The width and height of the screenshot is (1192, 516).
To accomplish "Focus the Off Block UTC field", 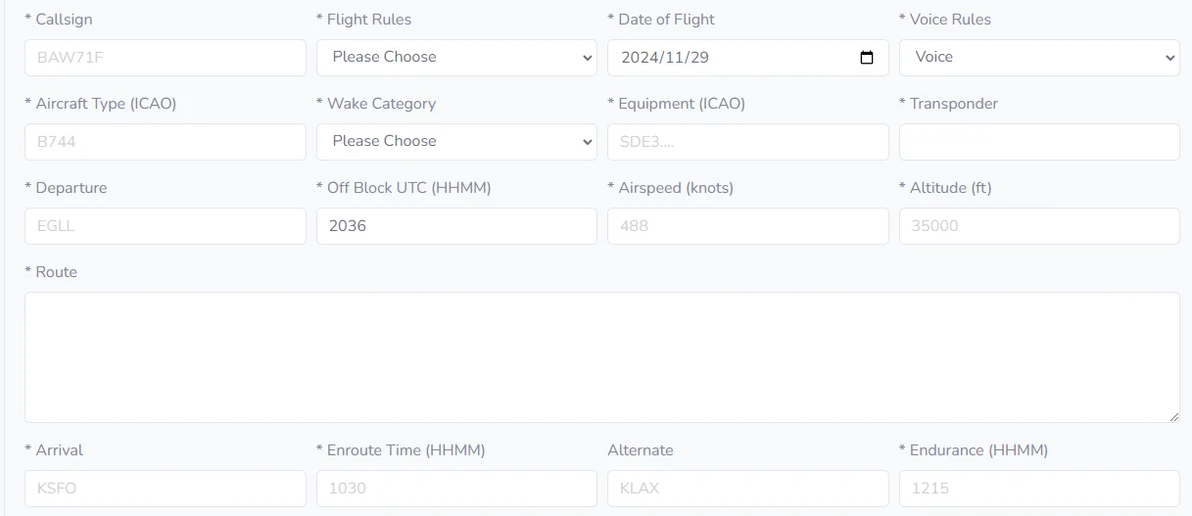I will (x=456, y=226).
